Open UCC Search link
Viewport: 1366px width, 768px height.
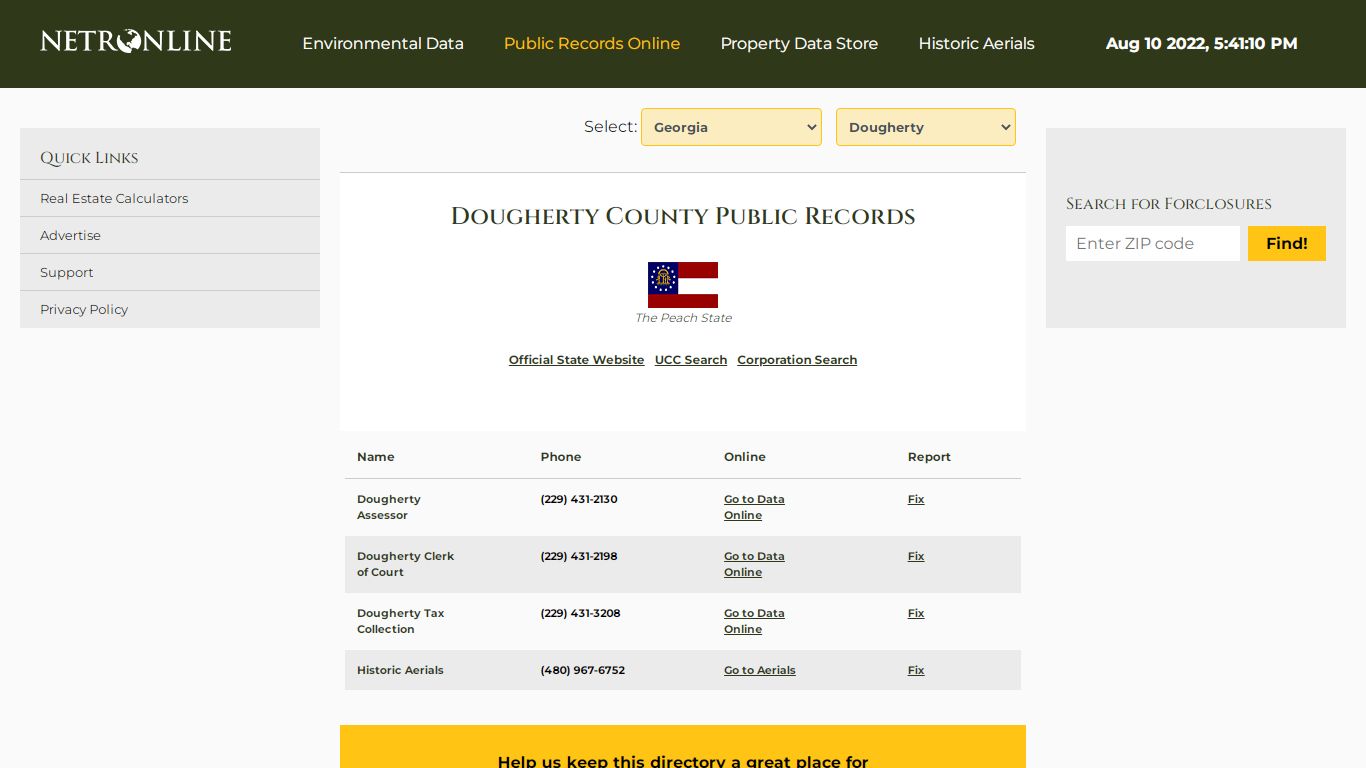691,360
